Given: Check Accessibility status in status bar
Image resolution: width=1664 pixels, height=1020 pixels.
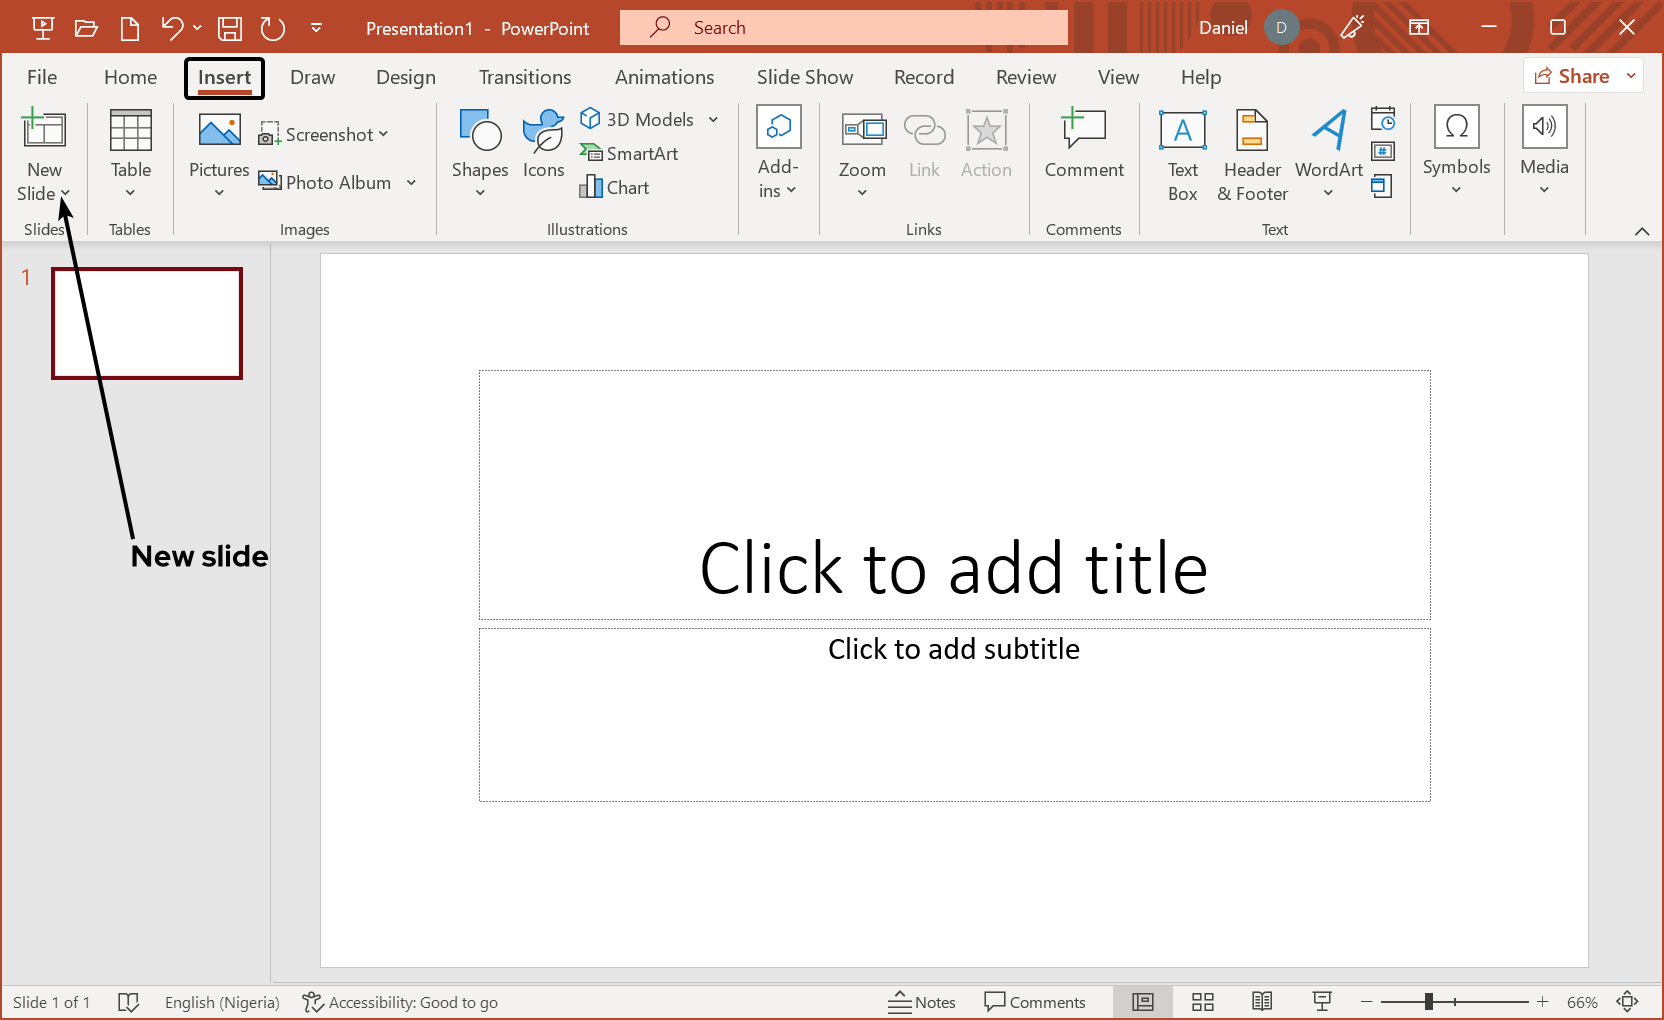Looking at the screenshot, I should (400, 1001).
